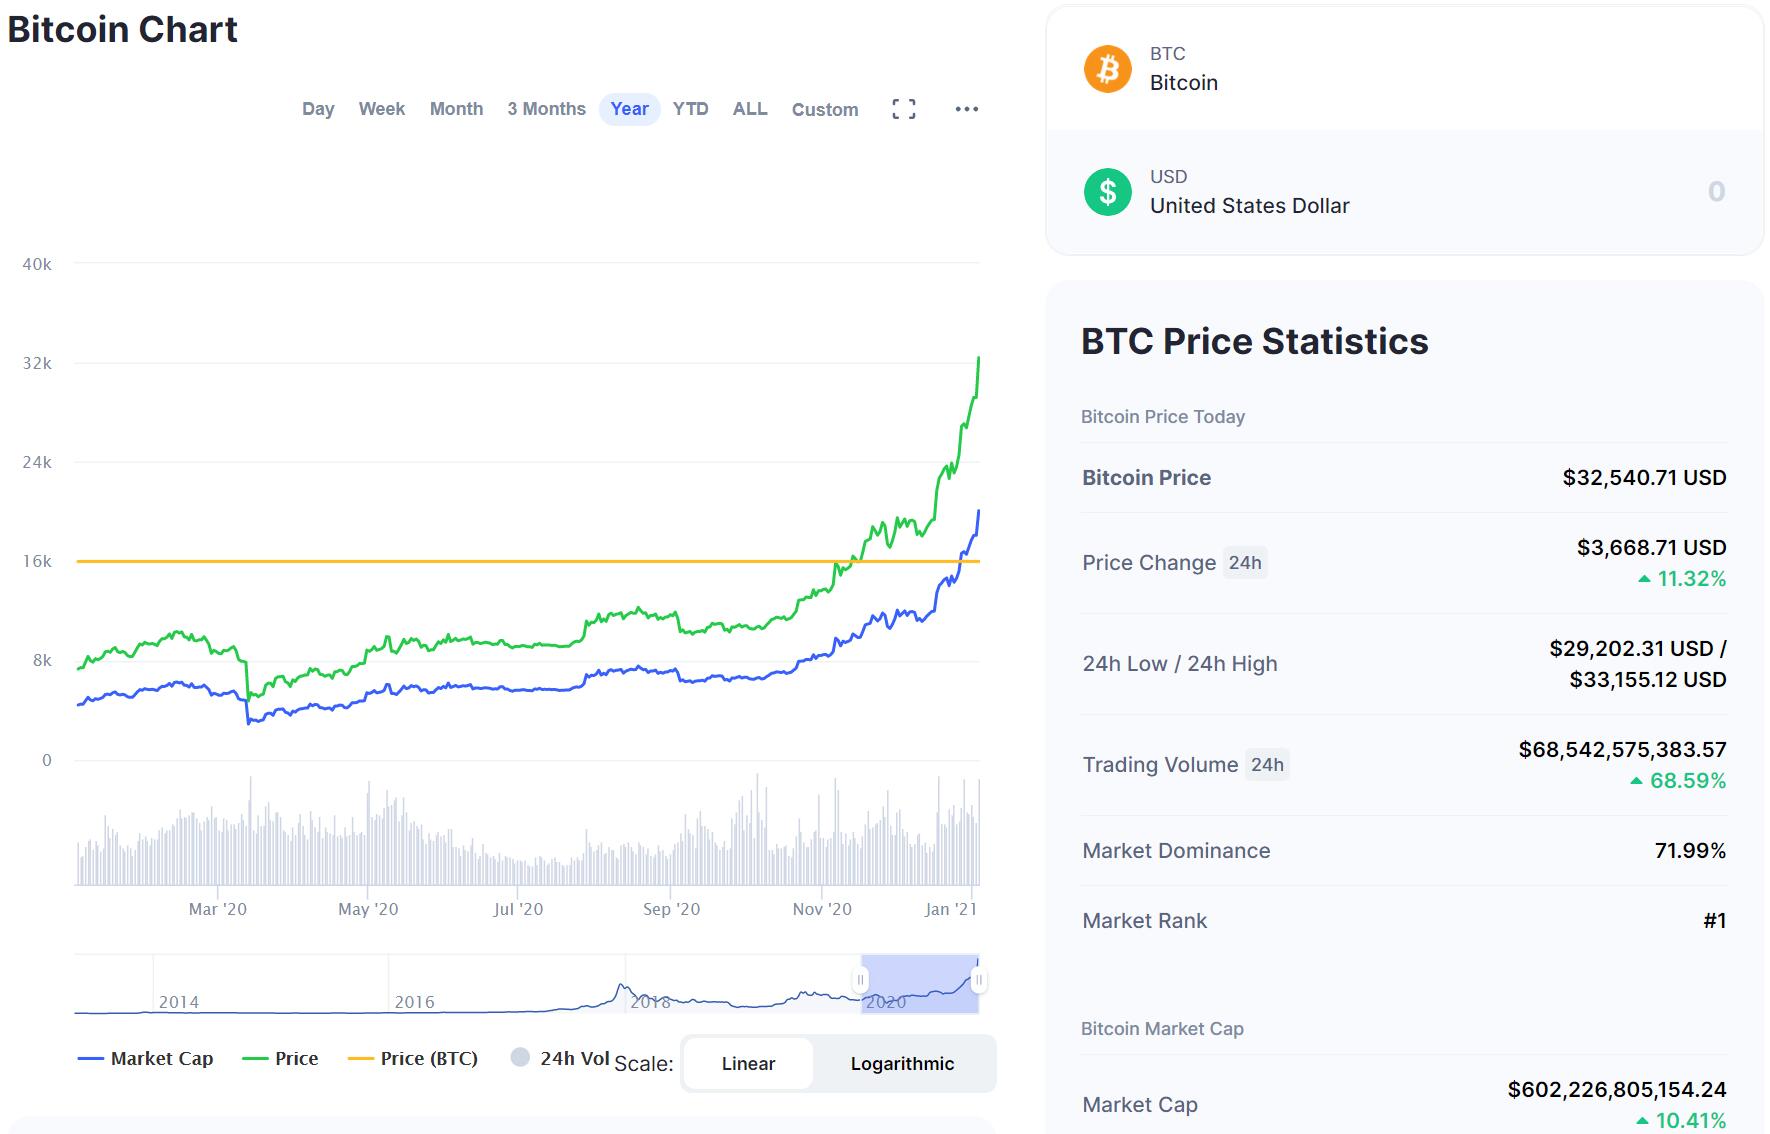This screenshot has height=1134, width=1770.
Task: Open the three-dots chart options menu
Action: click(966, 109)
